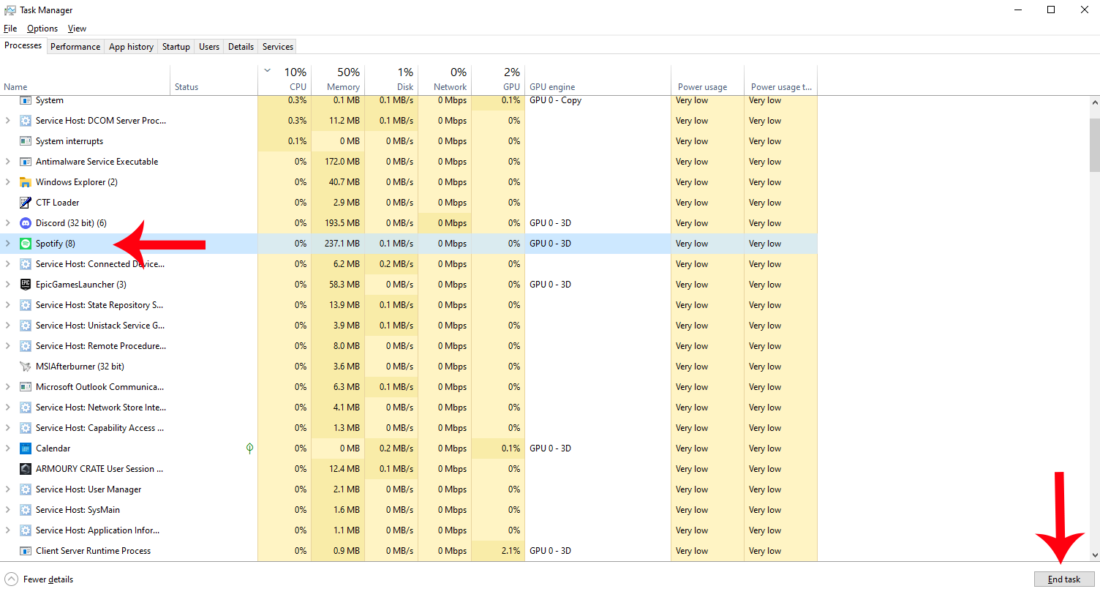Click the Service Host: SysMain gear icon
The width and height of the screenshot is (1100, 597).
(x=25, y=509)
